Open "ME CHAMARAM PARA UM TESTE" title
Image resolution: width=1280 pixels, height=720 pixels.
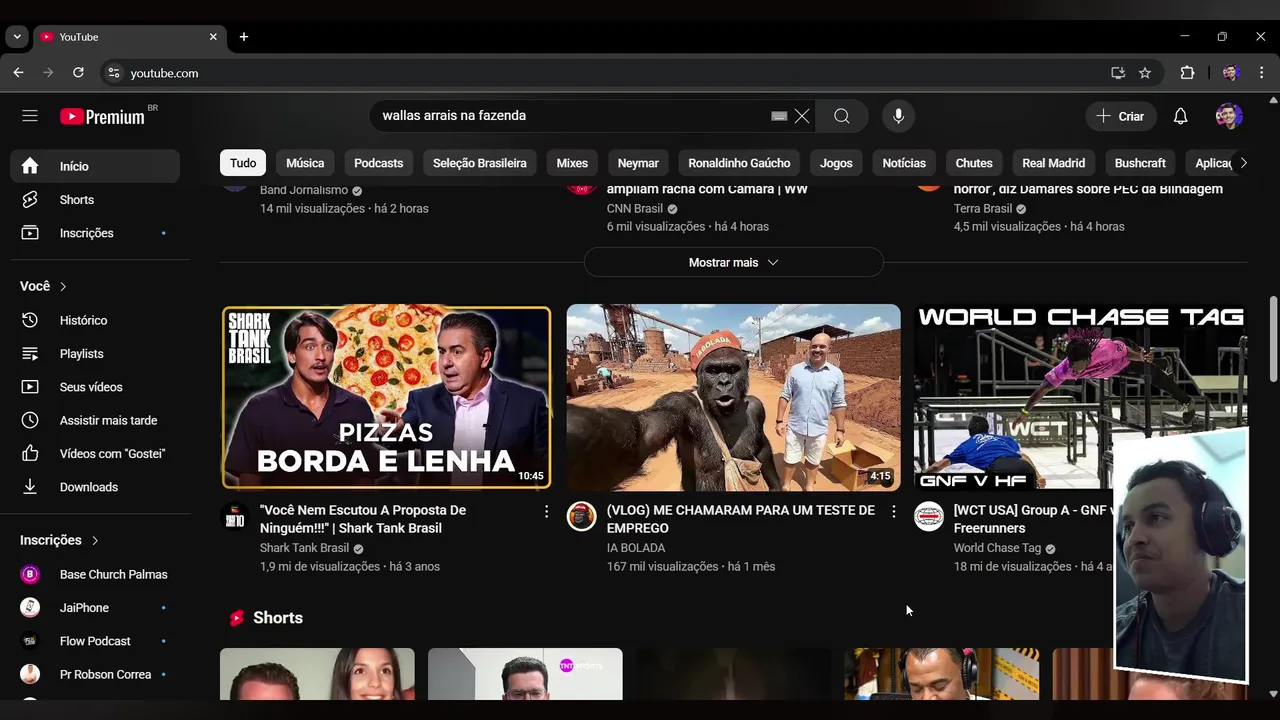pyautogui.click(x=741, y=519)
